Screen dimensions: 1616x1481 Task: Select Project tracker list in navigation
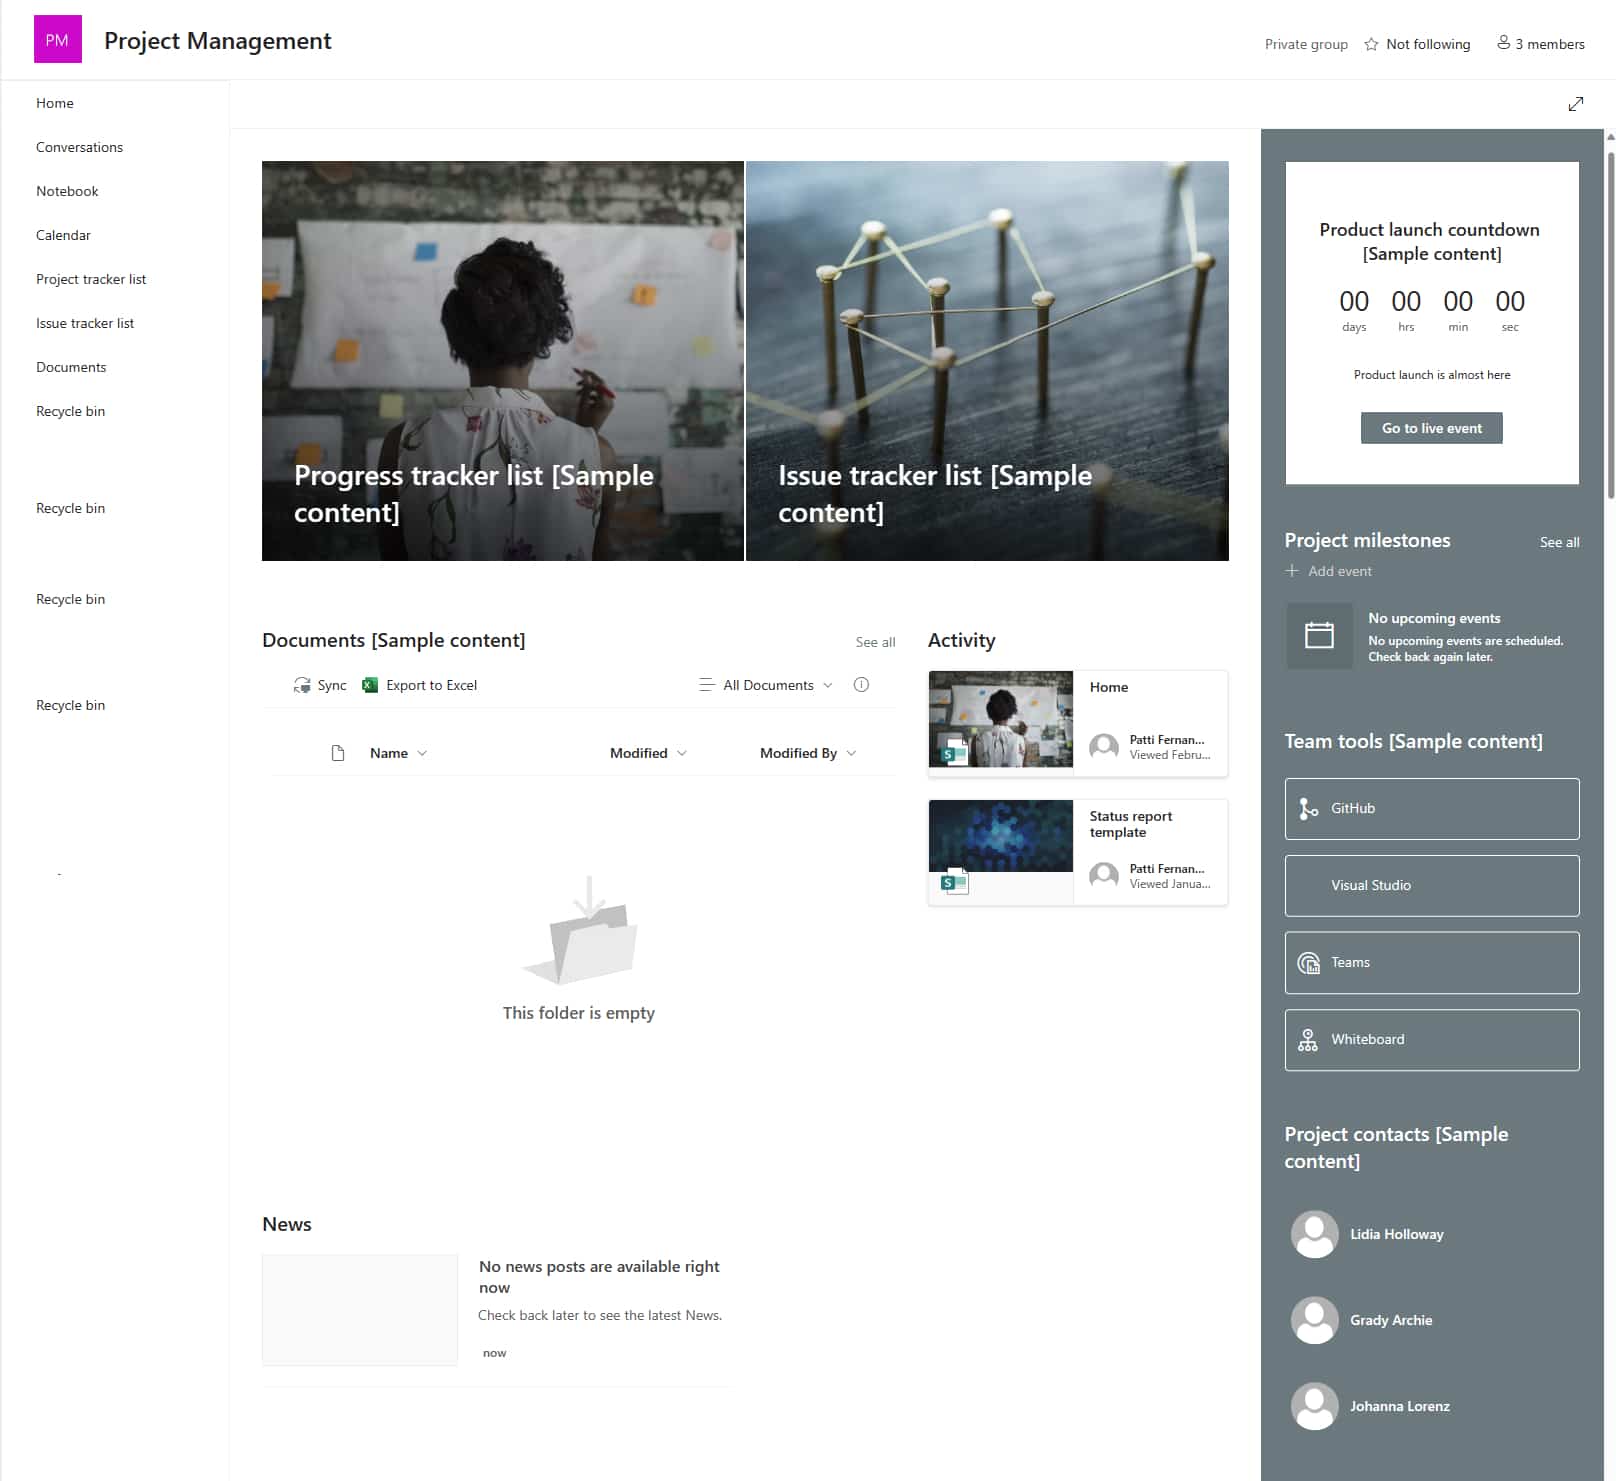click(x=91, y=279)
